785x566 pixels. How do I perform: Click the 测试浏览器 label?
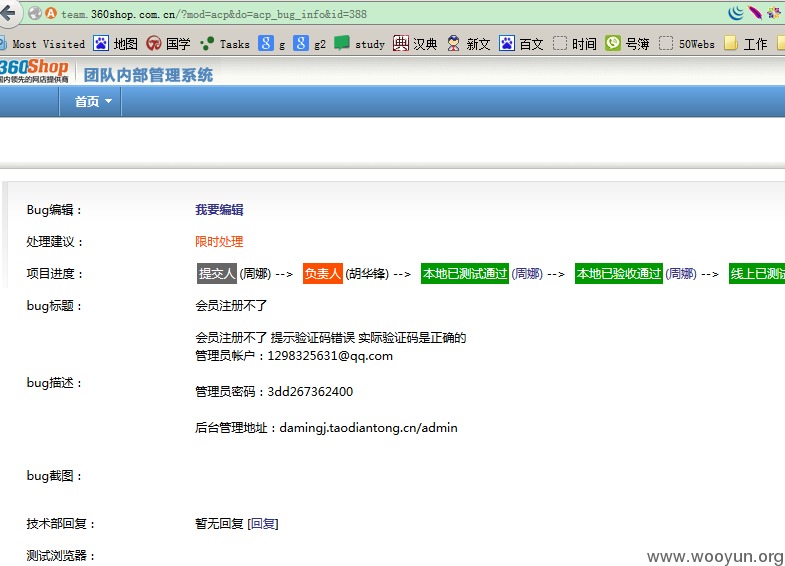pos(61,555)
